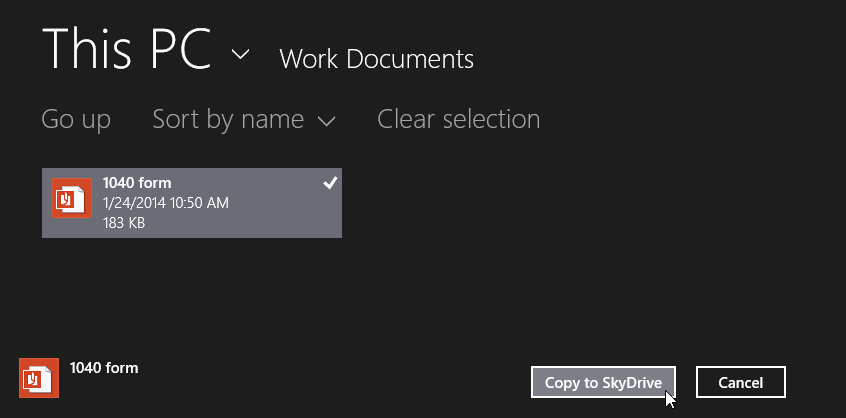Click the 1/24/2014 10:50 AM date text
The height and width of the screenshot is (418, 846).
click(166, 203)
